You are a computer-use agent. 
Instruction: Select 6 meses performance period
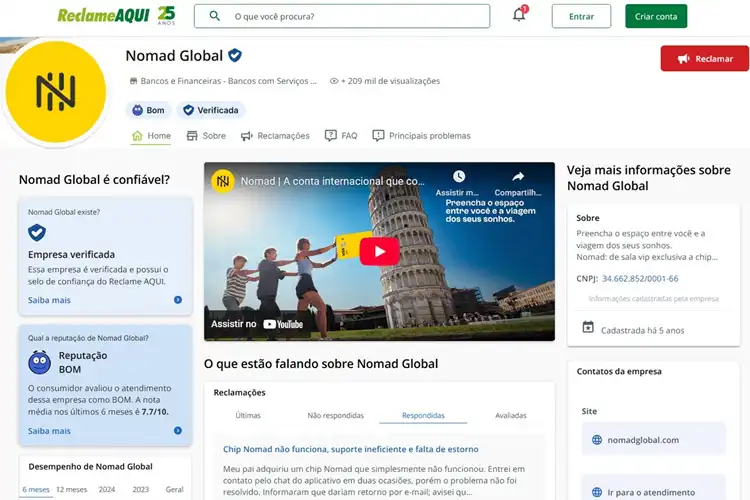(36, 489)
